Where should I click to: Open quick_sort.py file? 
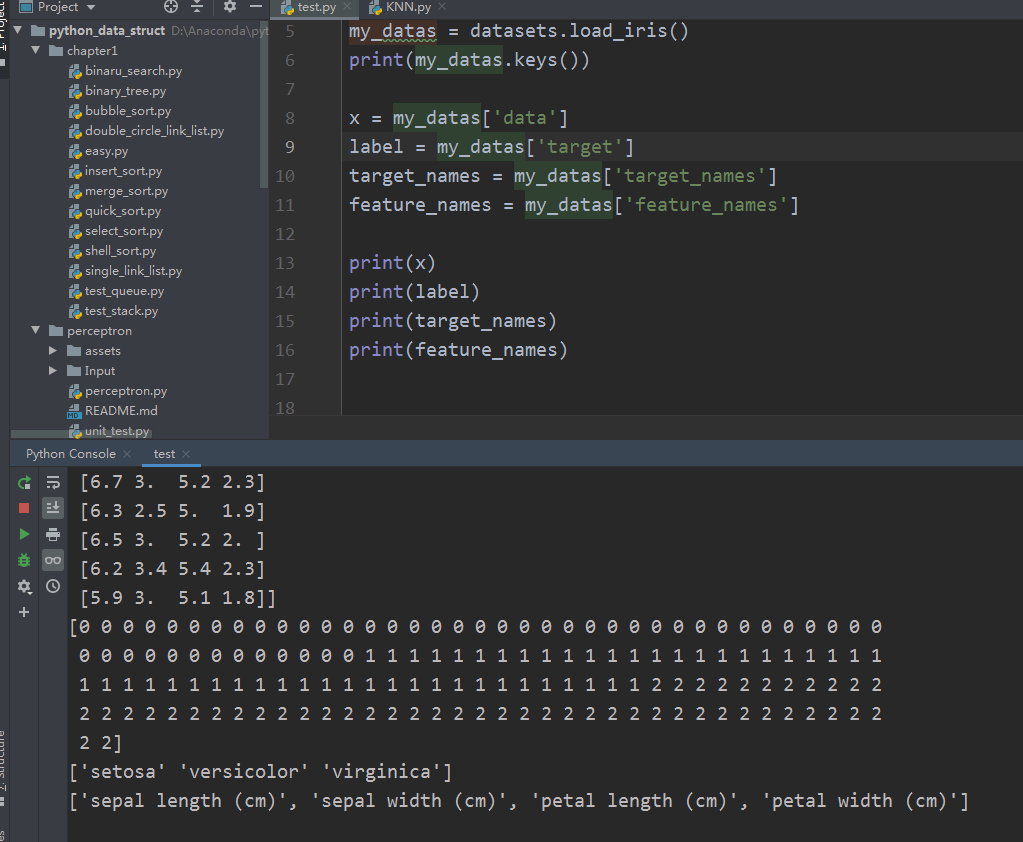point(123,211)
